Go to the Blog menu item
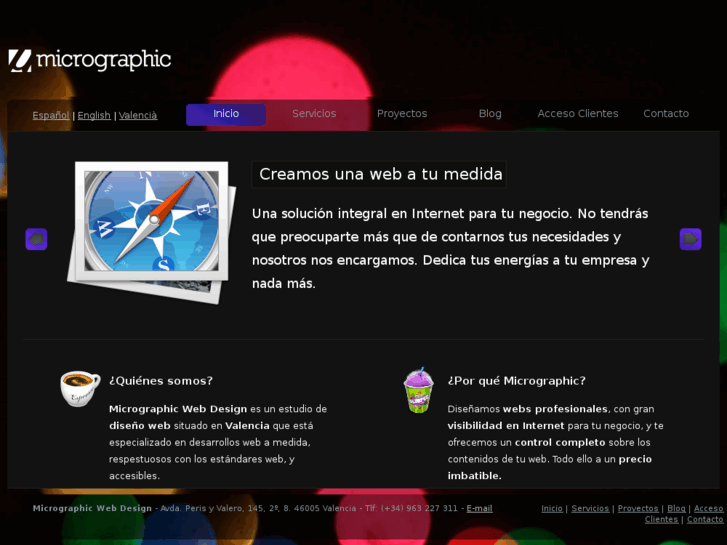This screenshot has width=727, height=545. click(490, 114)
